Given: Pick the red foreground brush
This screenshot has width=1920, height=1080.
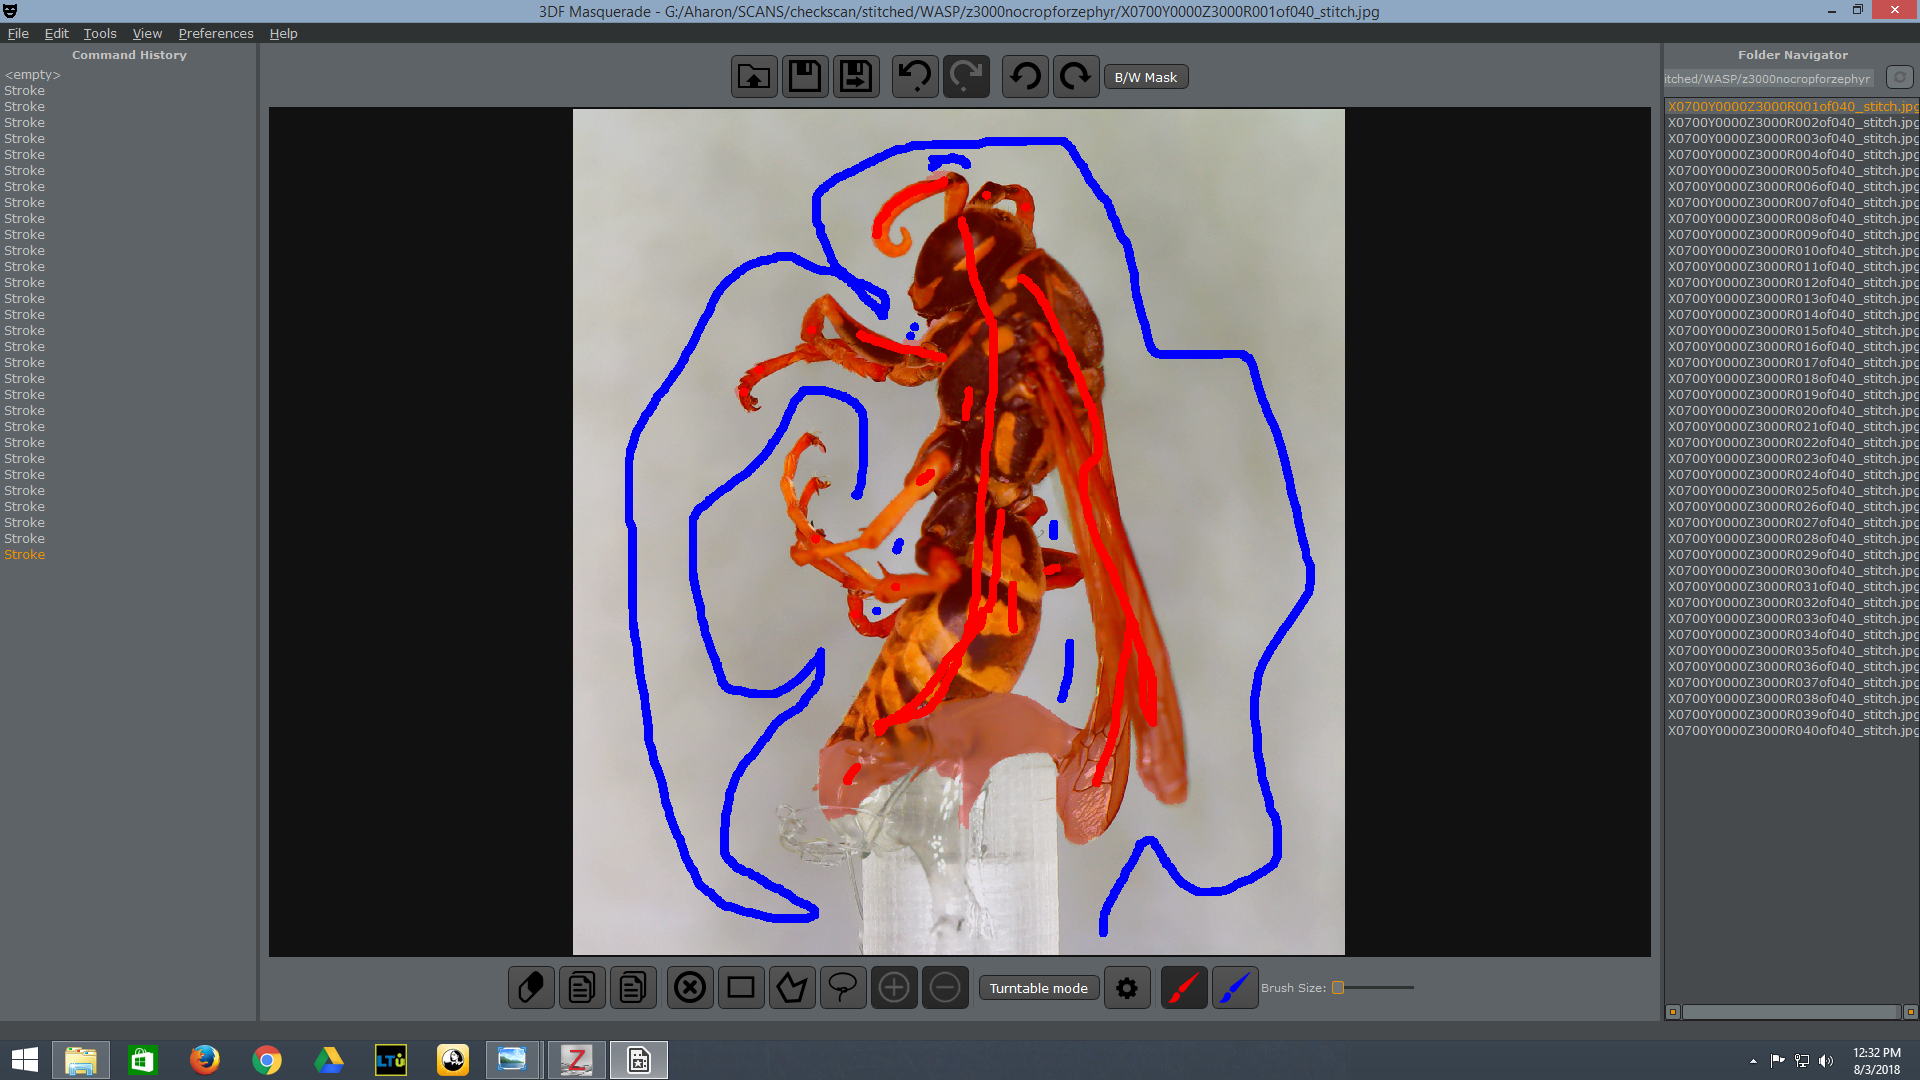Looking at the screenshot, I should [x=1184, y=988].
